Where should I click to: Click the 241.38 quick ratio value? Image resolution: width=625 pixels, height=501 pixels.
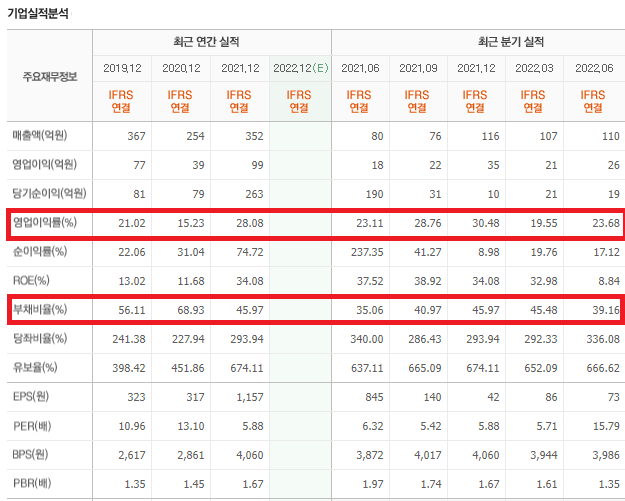click(129, 339)
